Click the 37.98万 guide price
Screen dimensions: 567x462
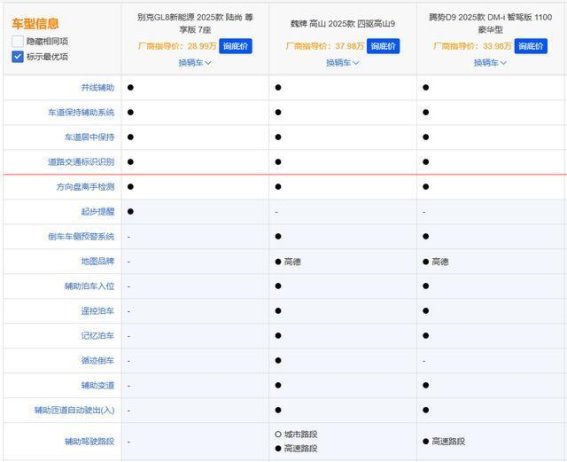pyautogui.click(x=349, y=46)
